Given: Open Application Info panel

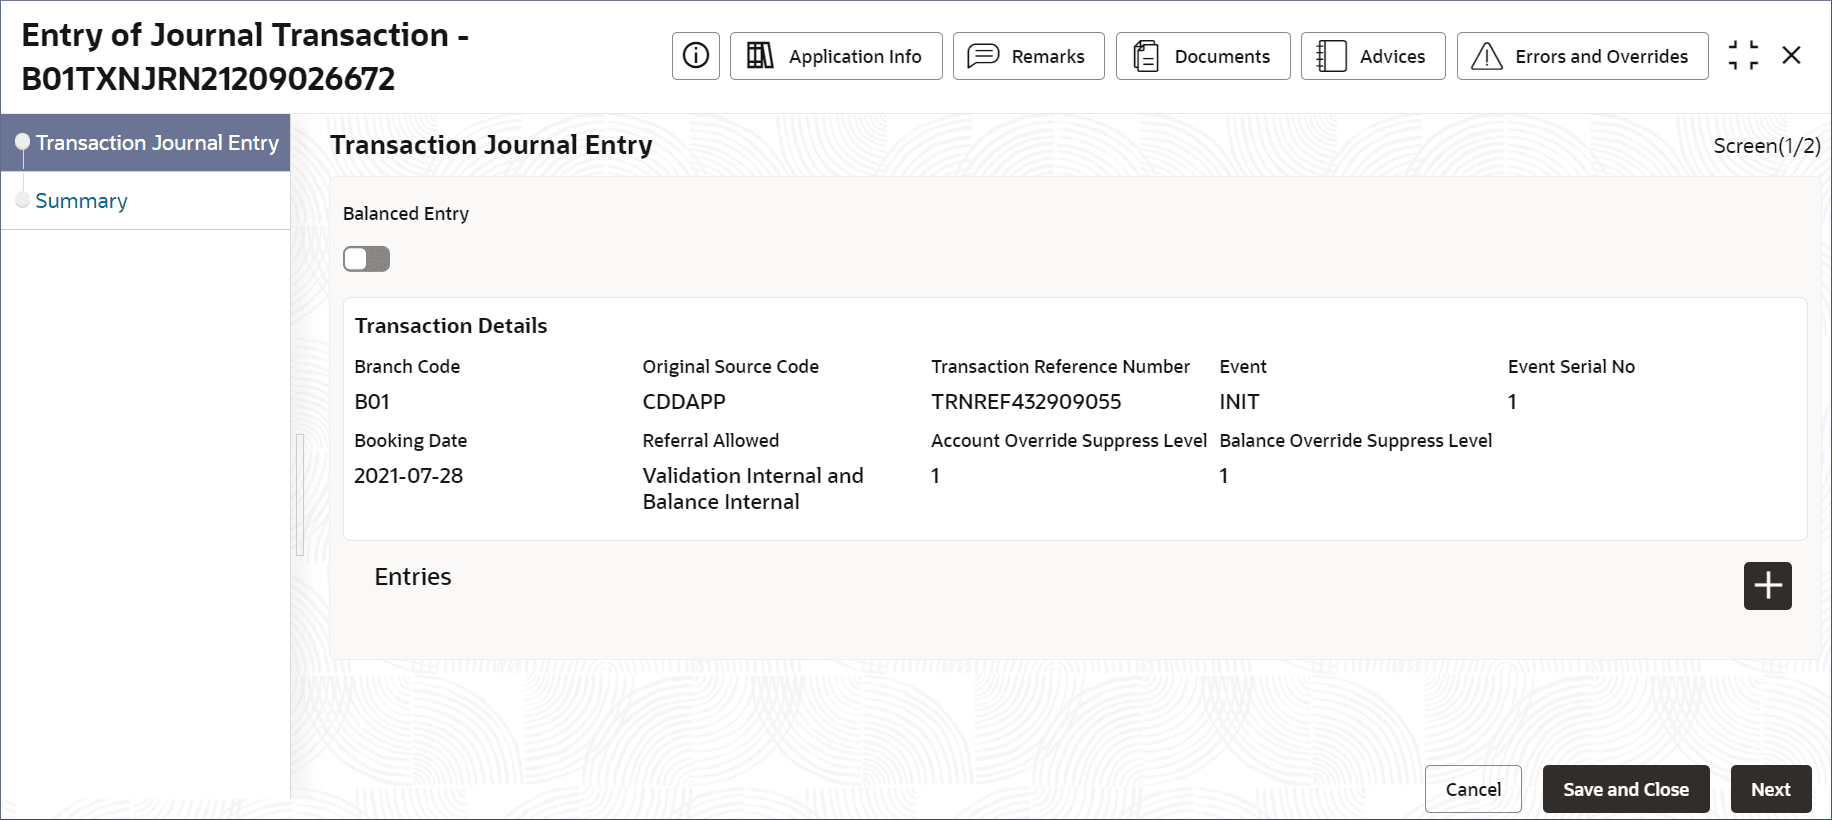Looking at the screenshot, I should (x=836, y=56).
